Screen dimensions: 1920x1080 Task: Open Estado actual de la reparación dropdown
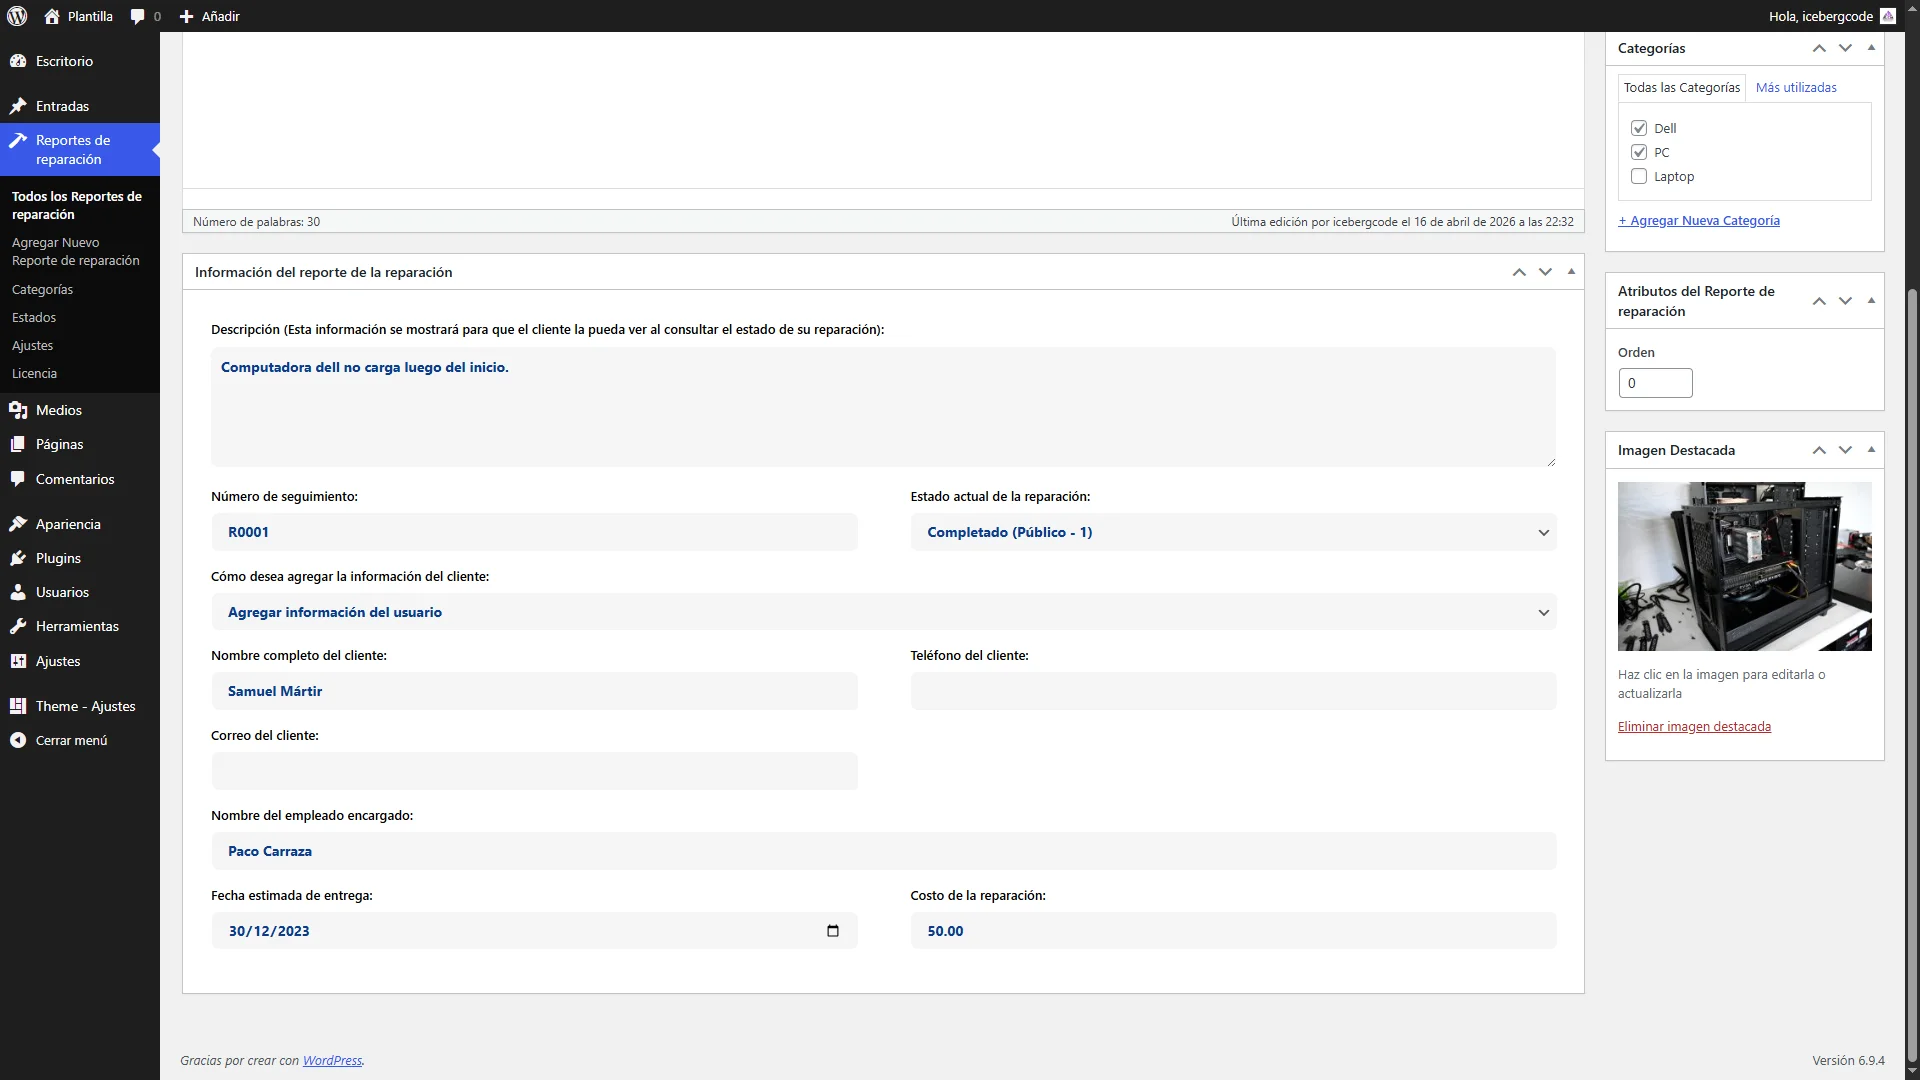pyautogui.click(x=1233, y=532)
